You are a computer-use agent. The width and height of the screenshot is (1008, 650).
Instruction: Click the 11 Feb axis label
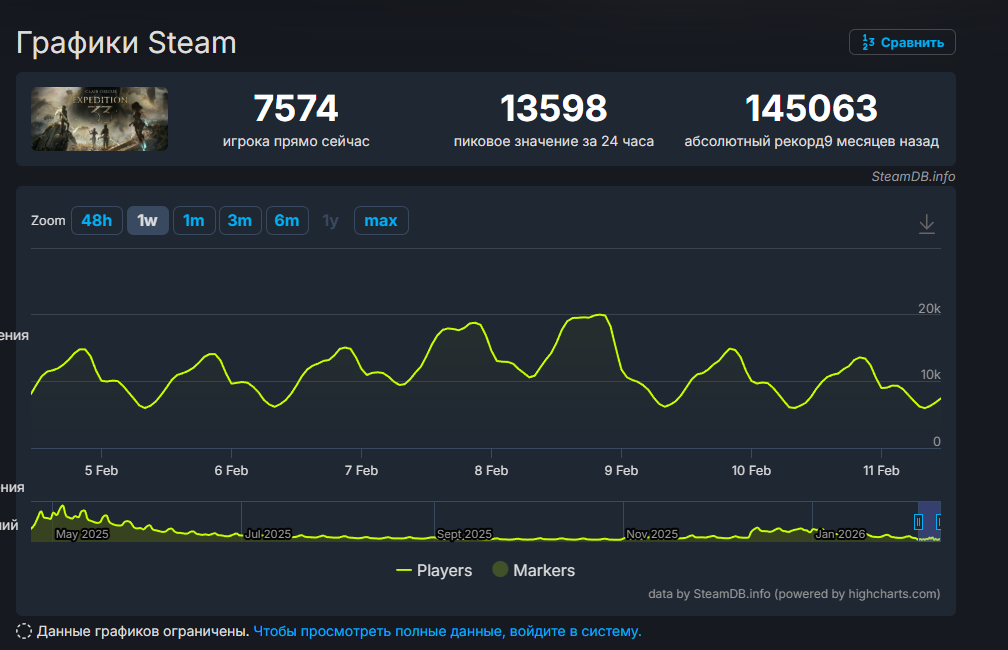click(881, 471)
